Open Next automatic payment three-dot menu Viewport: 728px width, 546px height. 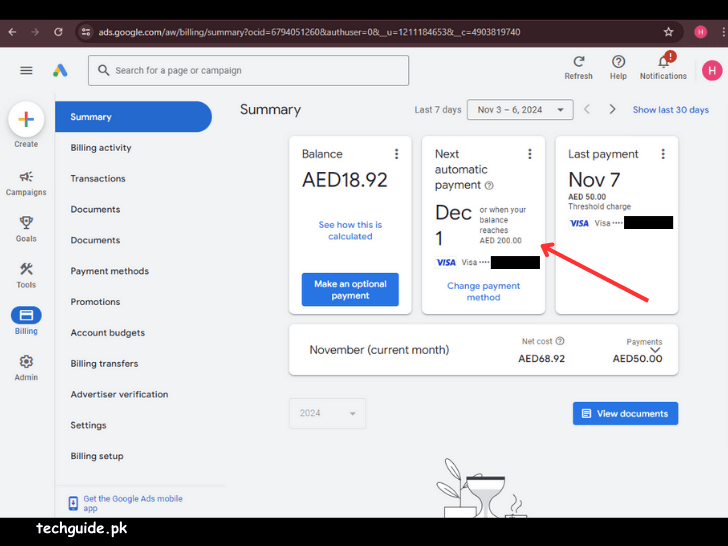pos(529,154)
